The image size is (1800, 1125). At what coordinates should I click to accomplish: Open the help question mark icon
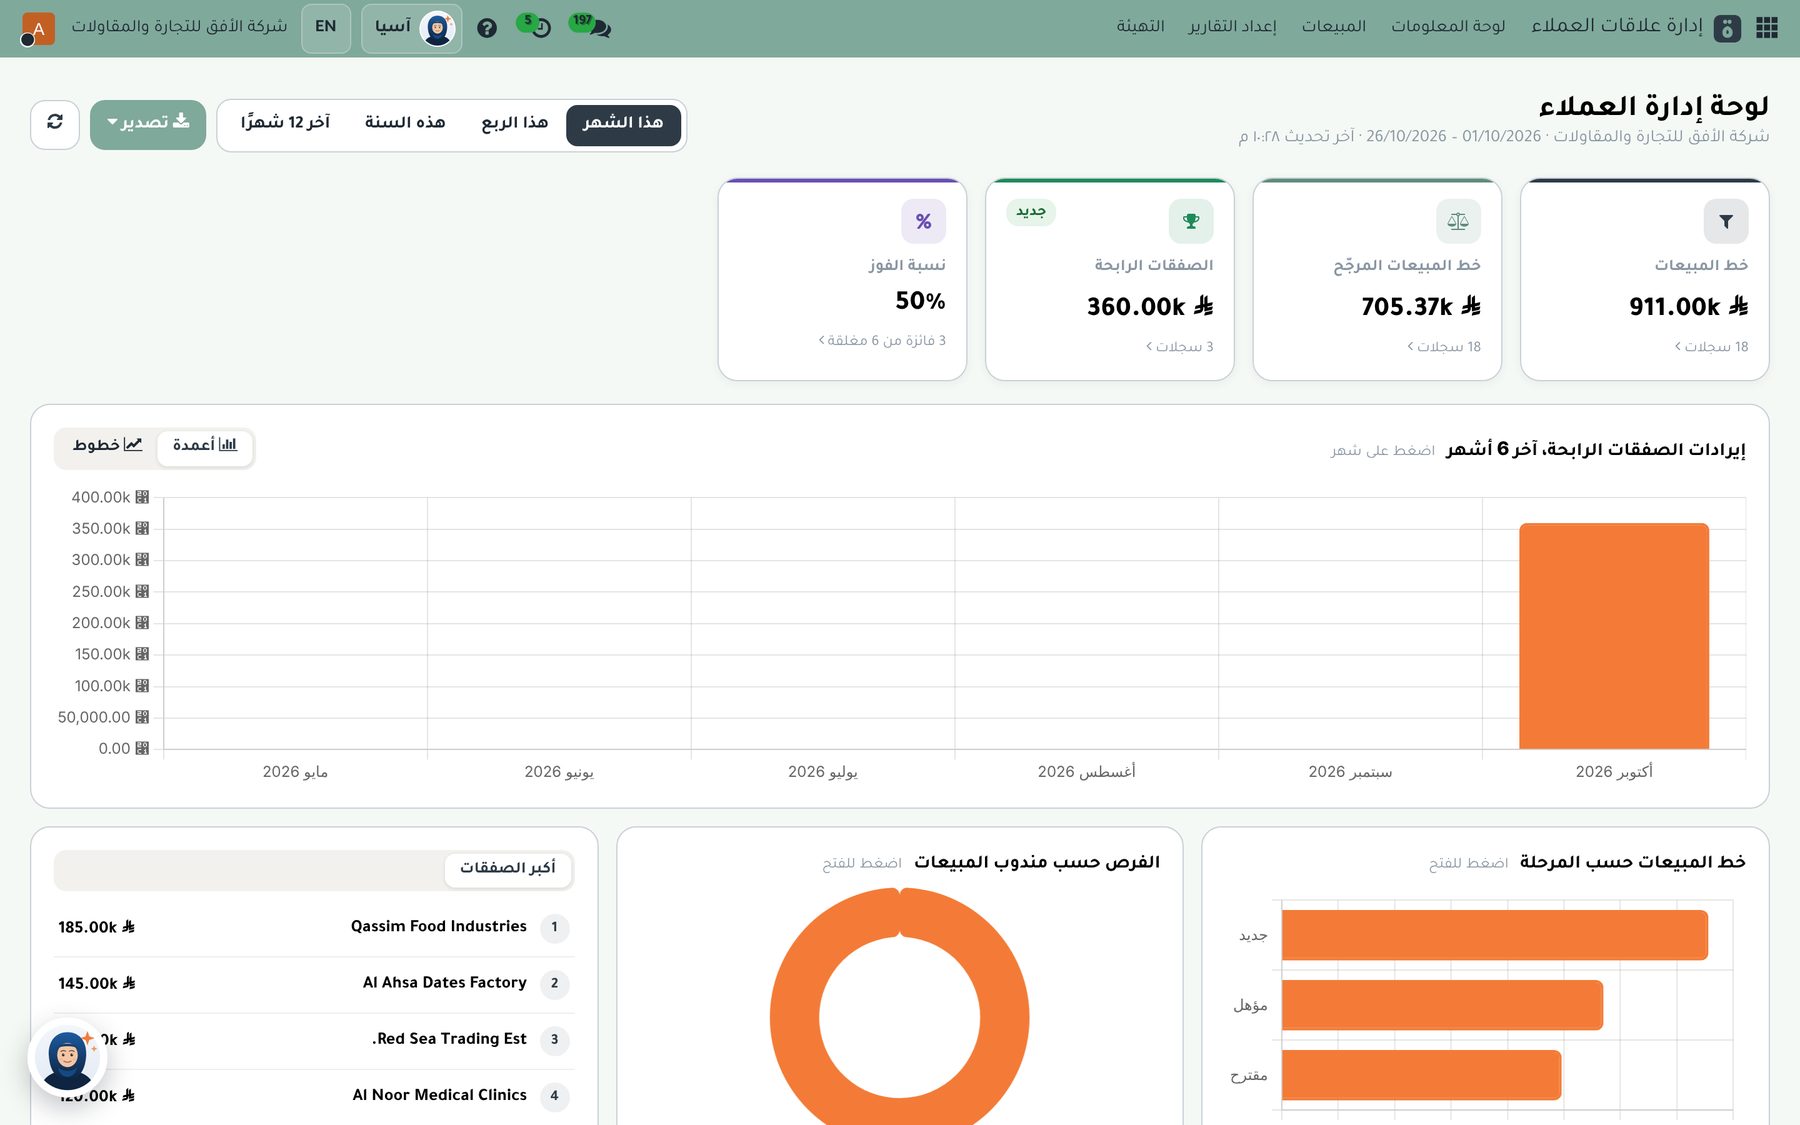[x=487, y=28]
